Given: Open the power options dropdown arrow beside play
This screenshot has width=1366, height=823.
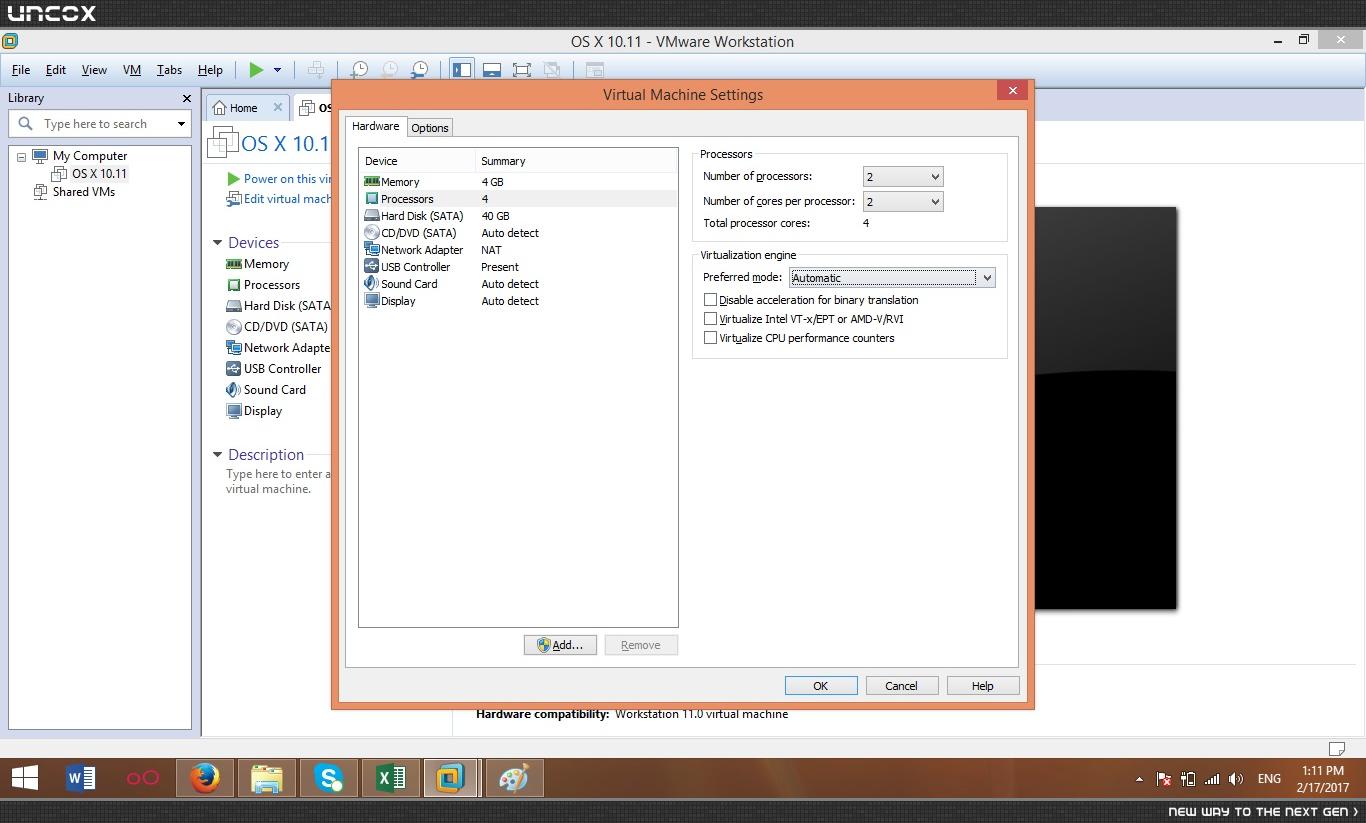Looking at the screenshot, I should [277, 70].
